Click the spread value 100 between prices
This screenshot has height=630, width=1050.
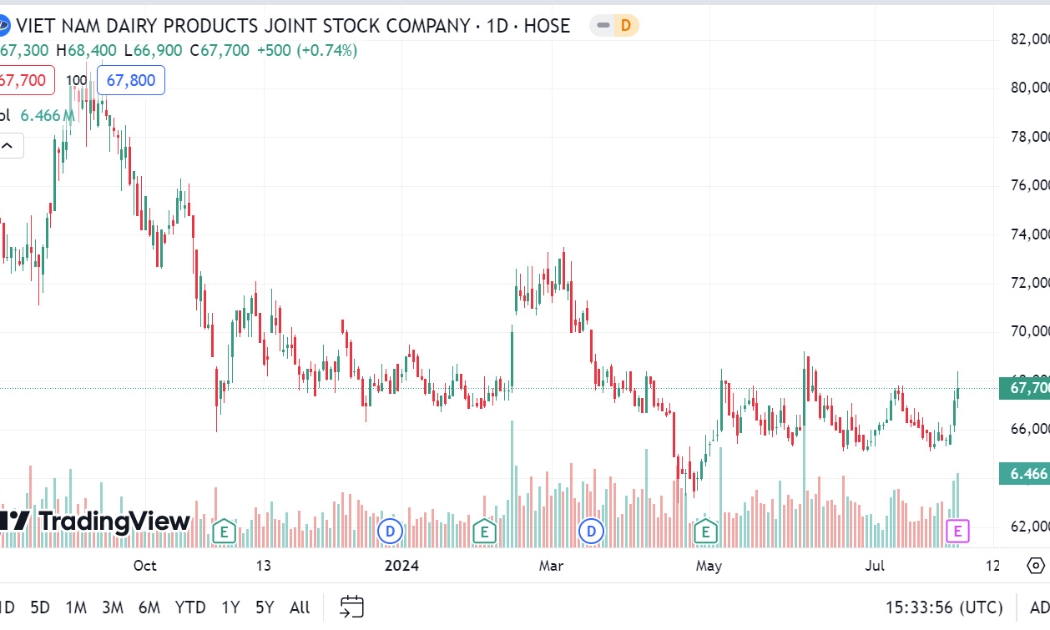(x=76, y=80)
